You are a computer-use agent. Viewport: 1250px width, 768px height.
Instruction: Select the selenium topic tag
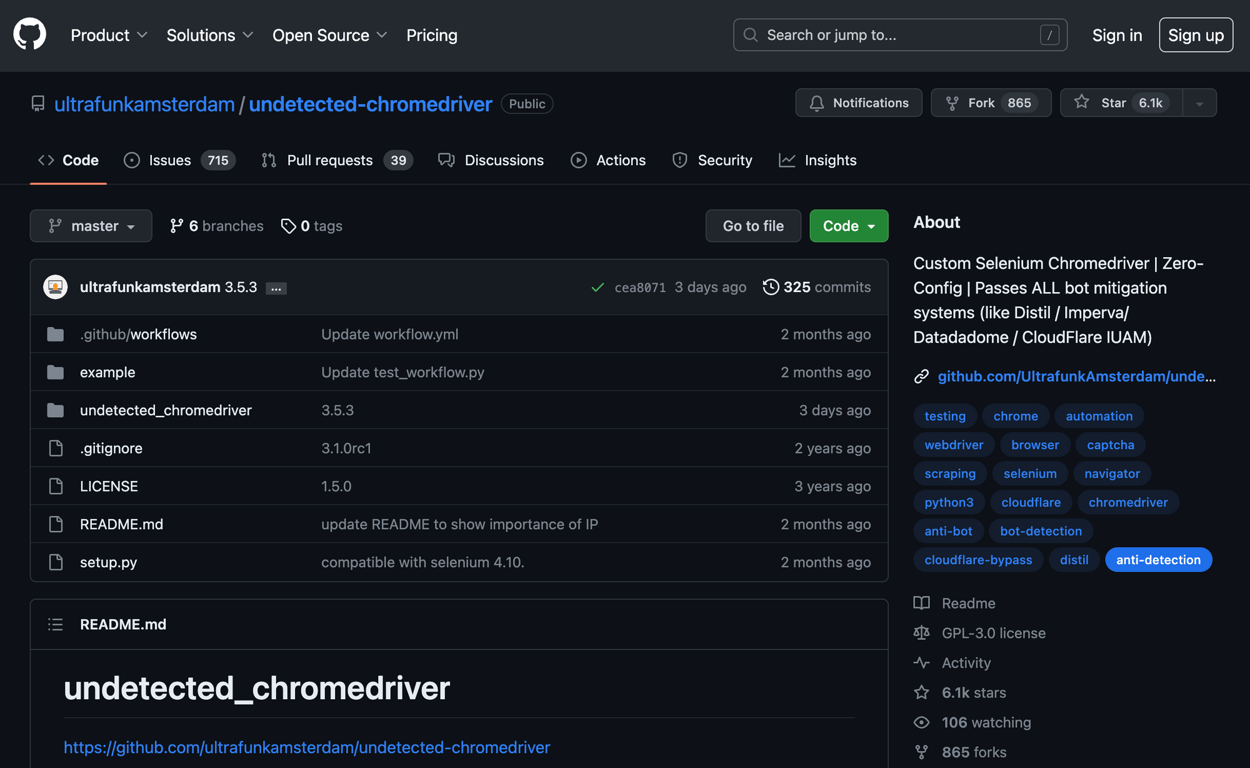[1030, 474]
